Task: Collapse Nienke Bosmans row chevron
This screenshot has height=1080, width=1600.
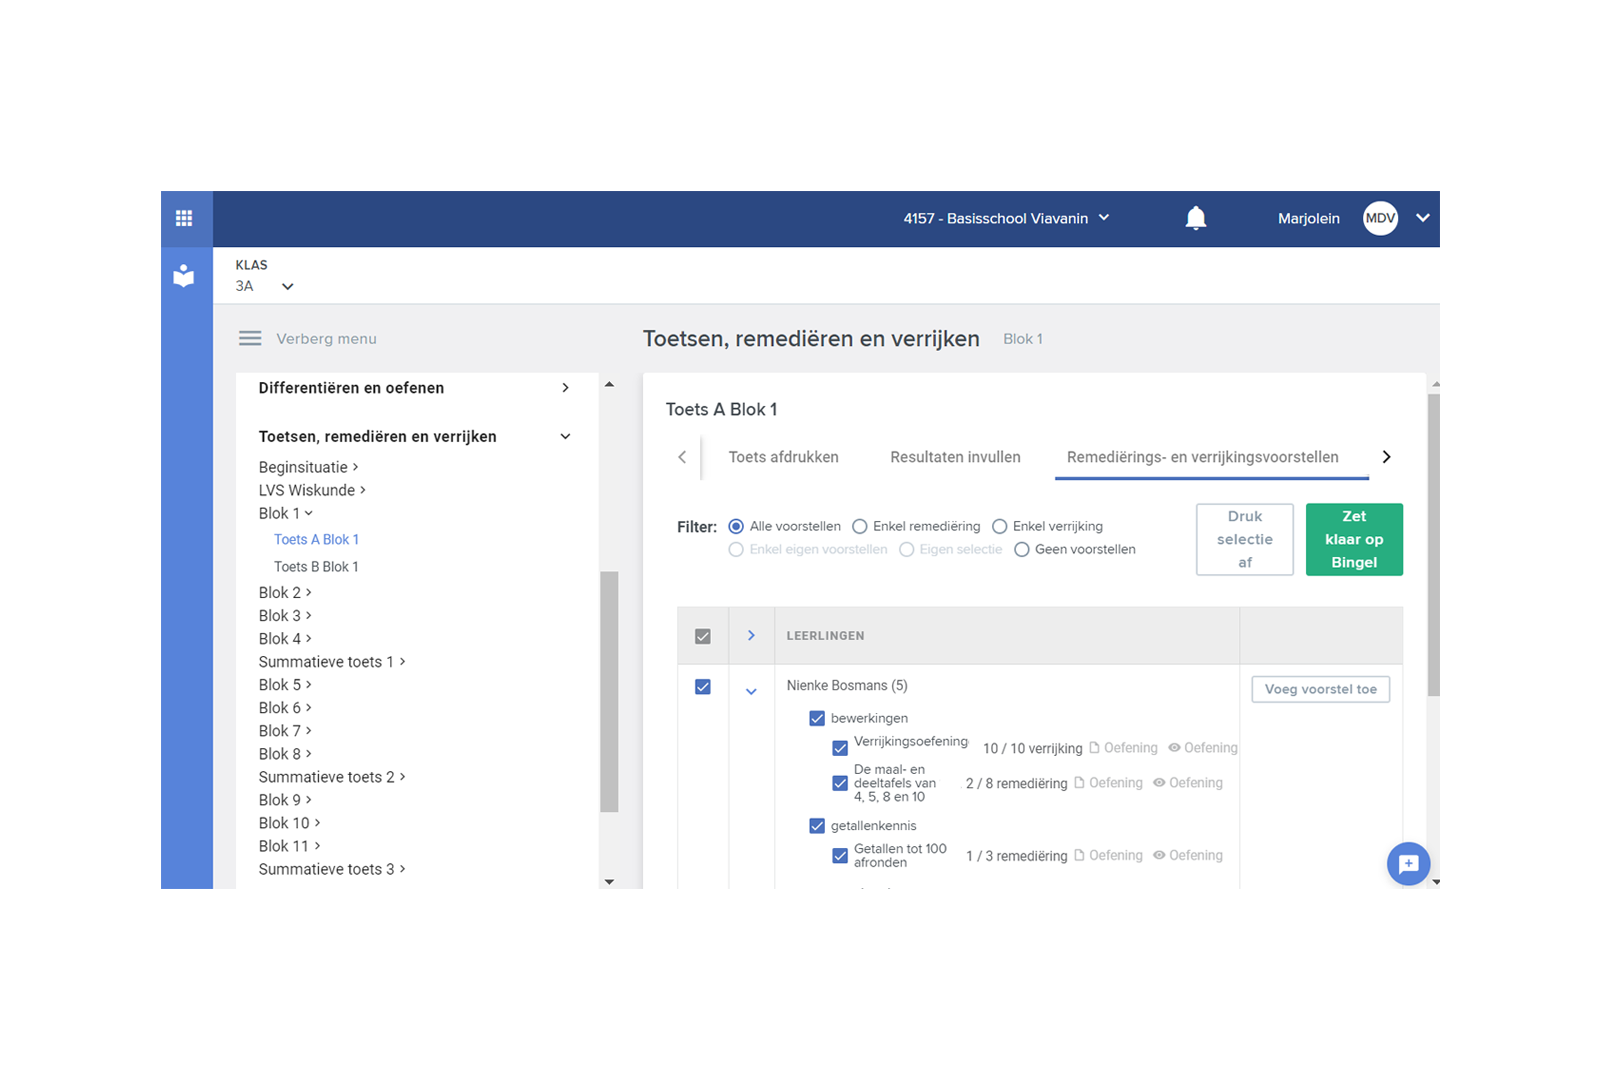Action: click(x=751, y=691)
